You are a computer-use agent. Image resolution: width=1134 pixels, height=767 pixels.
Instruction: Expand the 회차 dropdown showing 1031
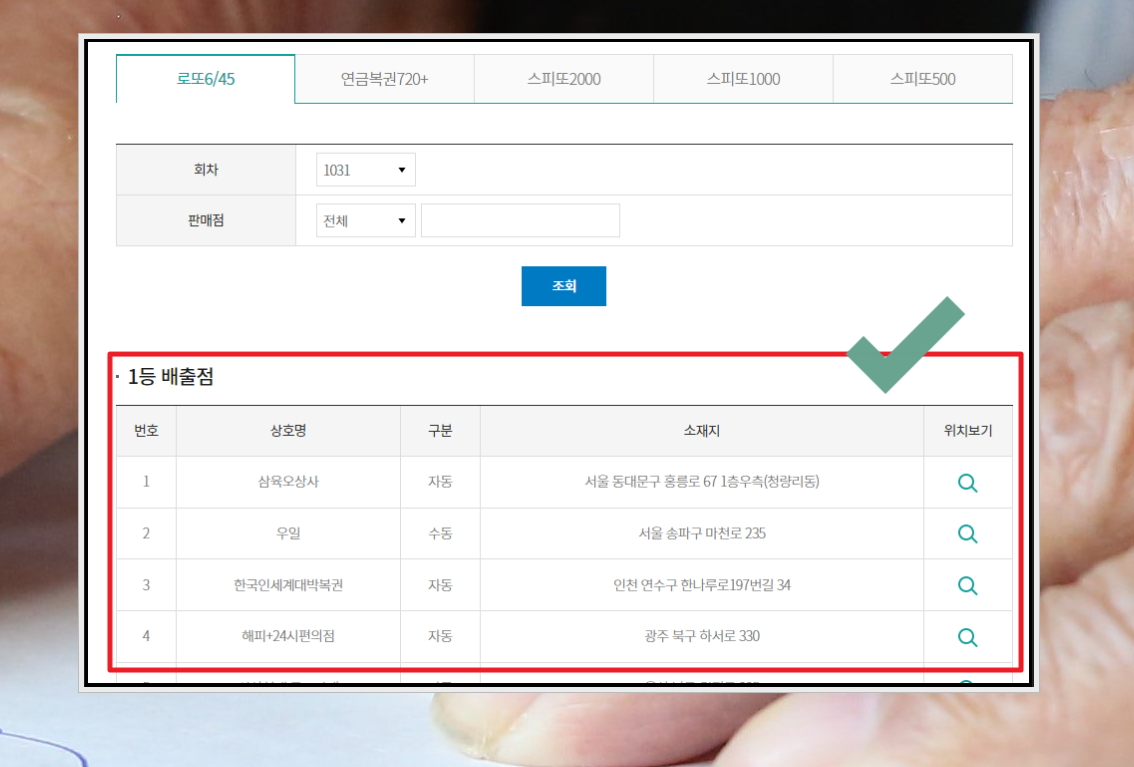coord(365,170)
